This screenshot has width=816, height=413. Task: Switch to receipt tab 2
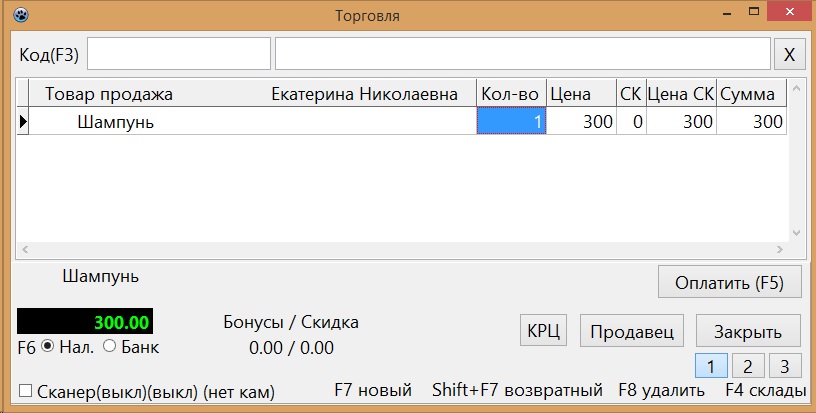748,366
